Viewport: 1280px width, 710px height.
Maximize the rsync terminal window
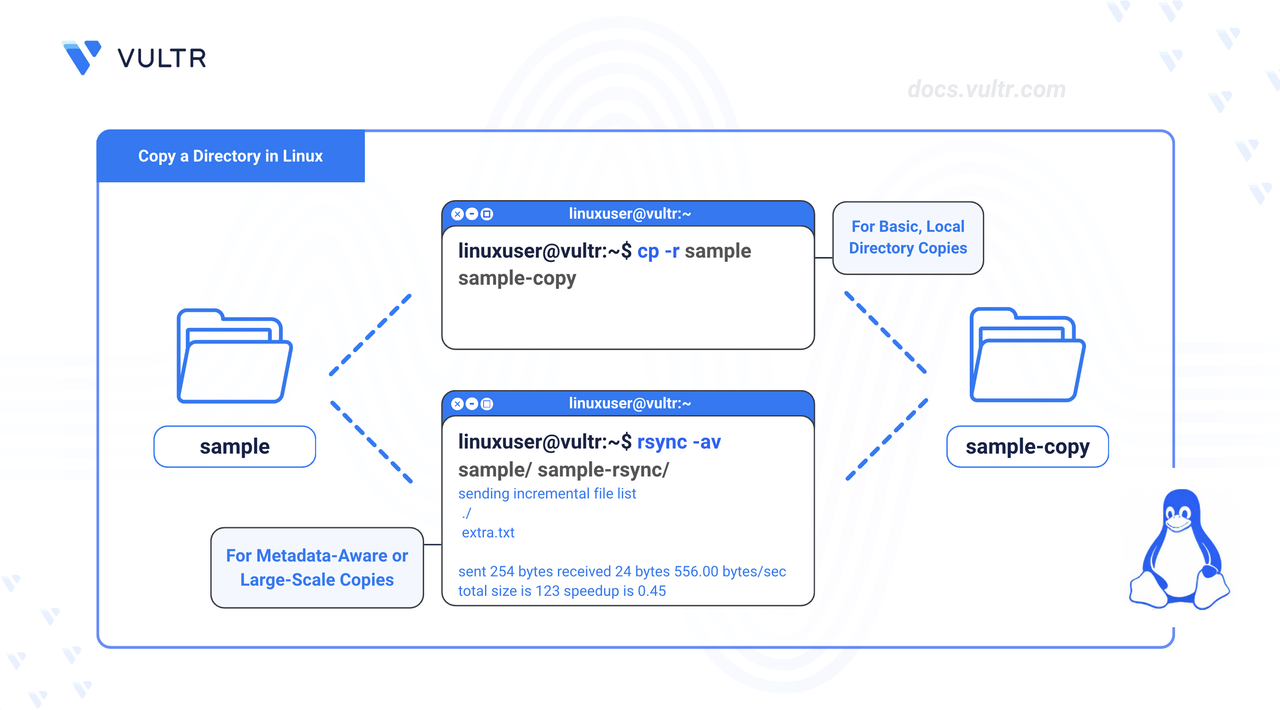tap(487, 404)
